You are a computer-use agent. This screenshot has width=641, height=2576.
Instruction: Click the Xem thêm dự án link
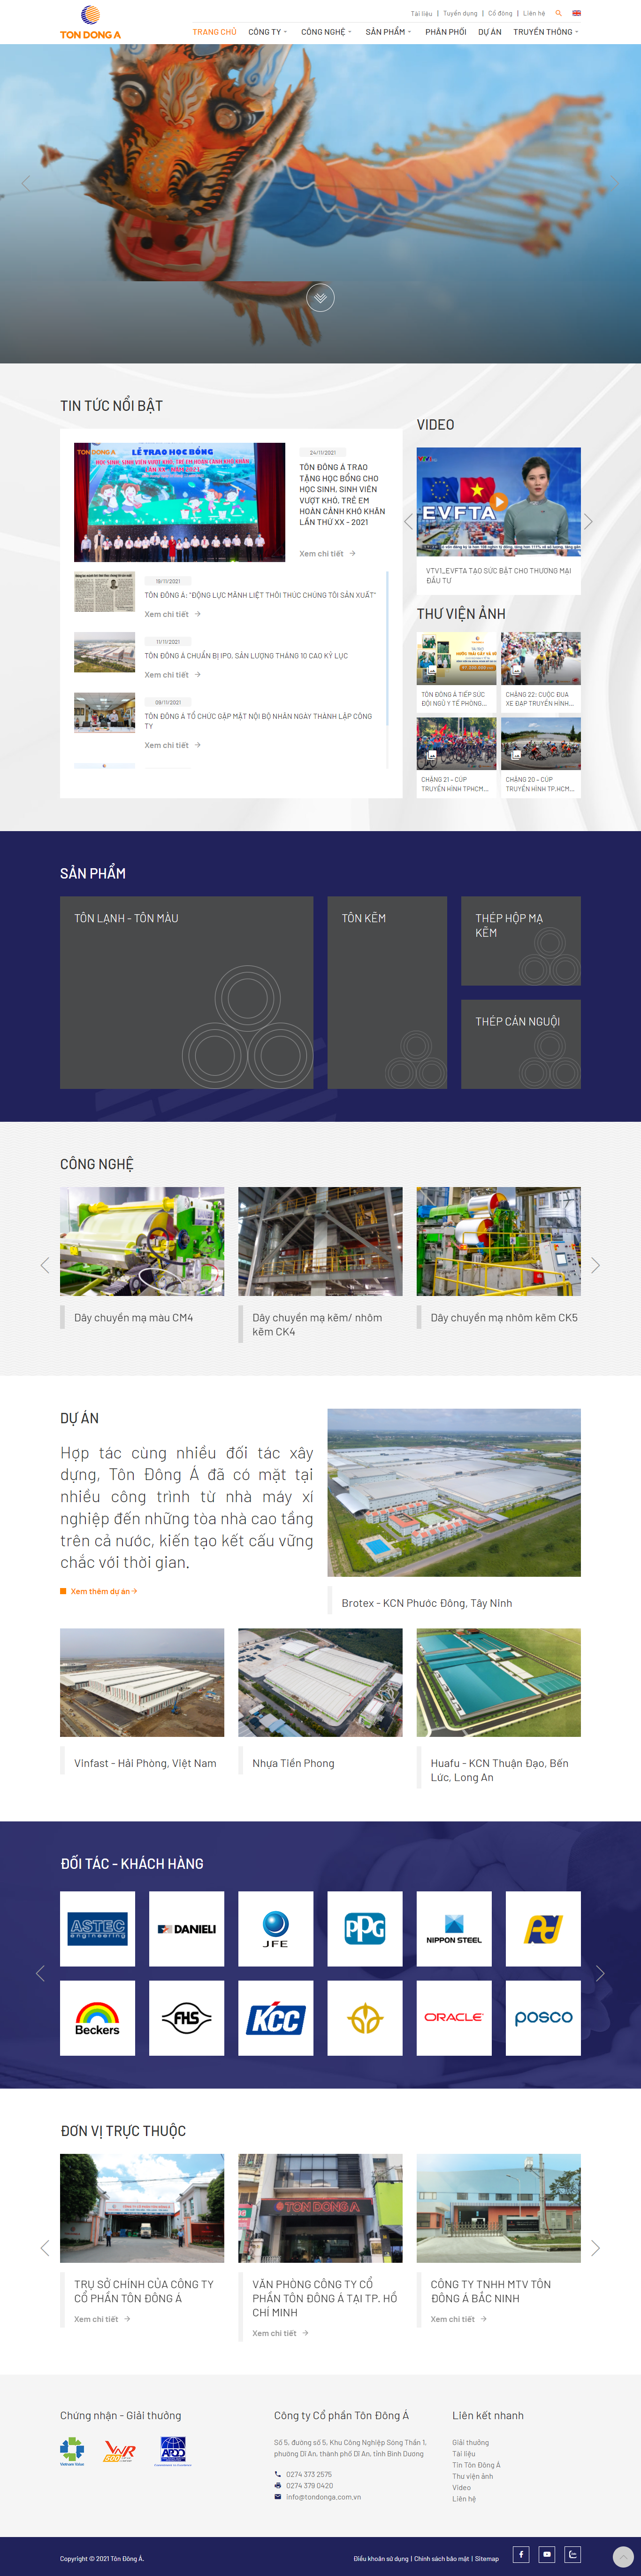[x=104, y=1591]
